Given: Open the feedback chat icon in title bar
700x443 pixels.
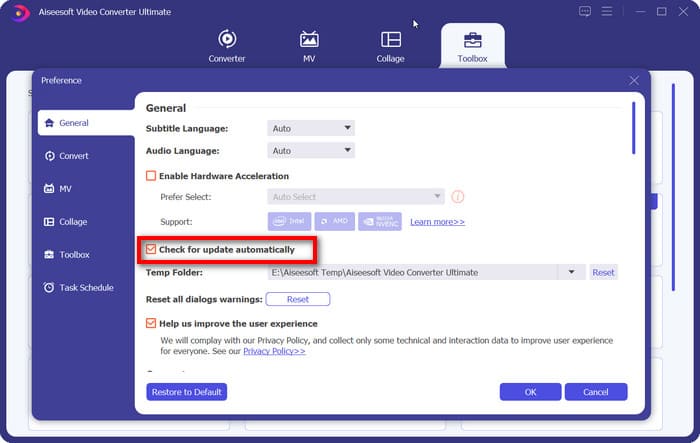Looking at the screenshot, I should (x=585, y=11).
